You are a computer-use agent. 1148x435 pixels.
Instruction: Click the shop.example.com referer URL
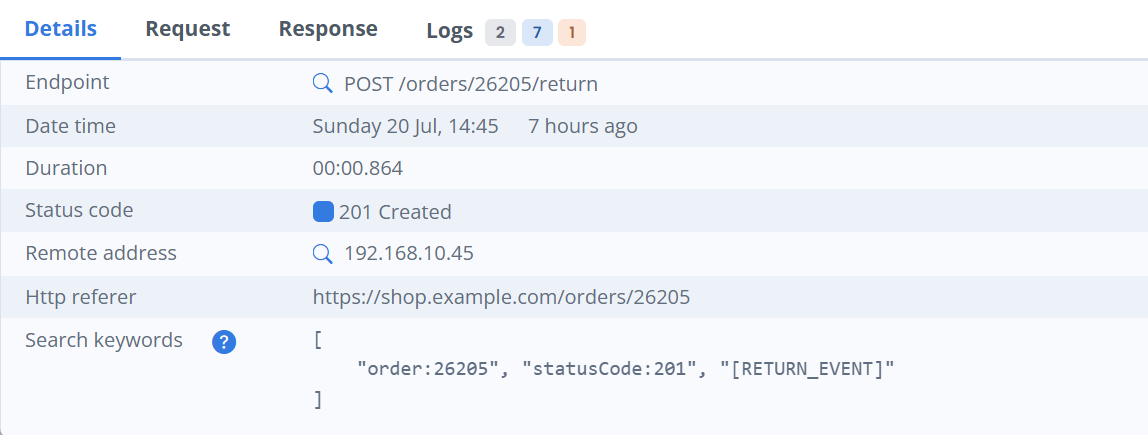pyautogui.click(x=501, y=297)
